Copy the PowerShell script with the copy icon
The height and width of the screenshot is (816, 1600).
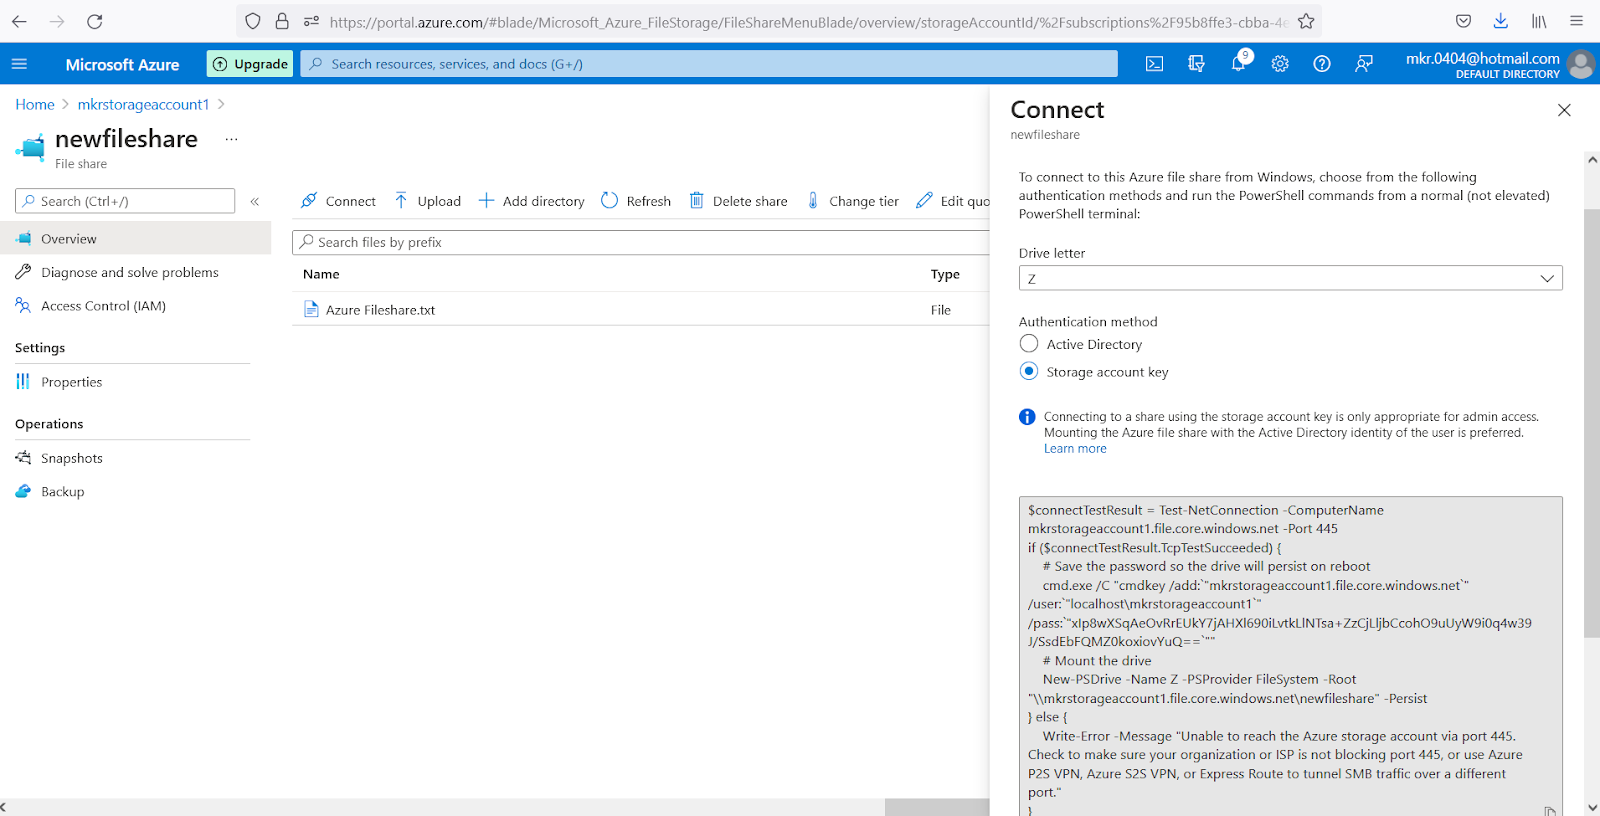point(1550,810)
